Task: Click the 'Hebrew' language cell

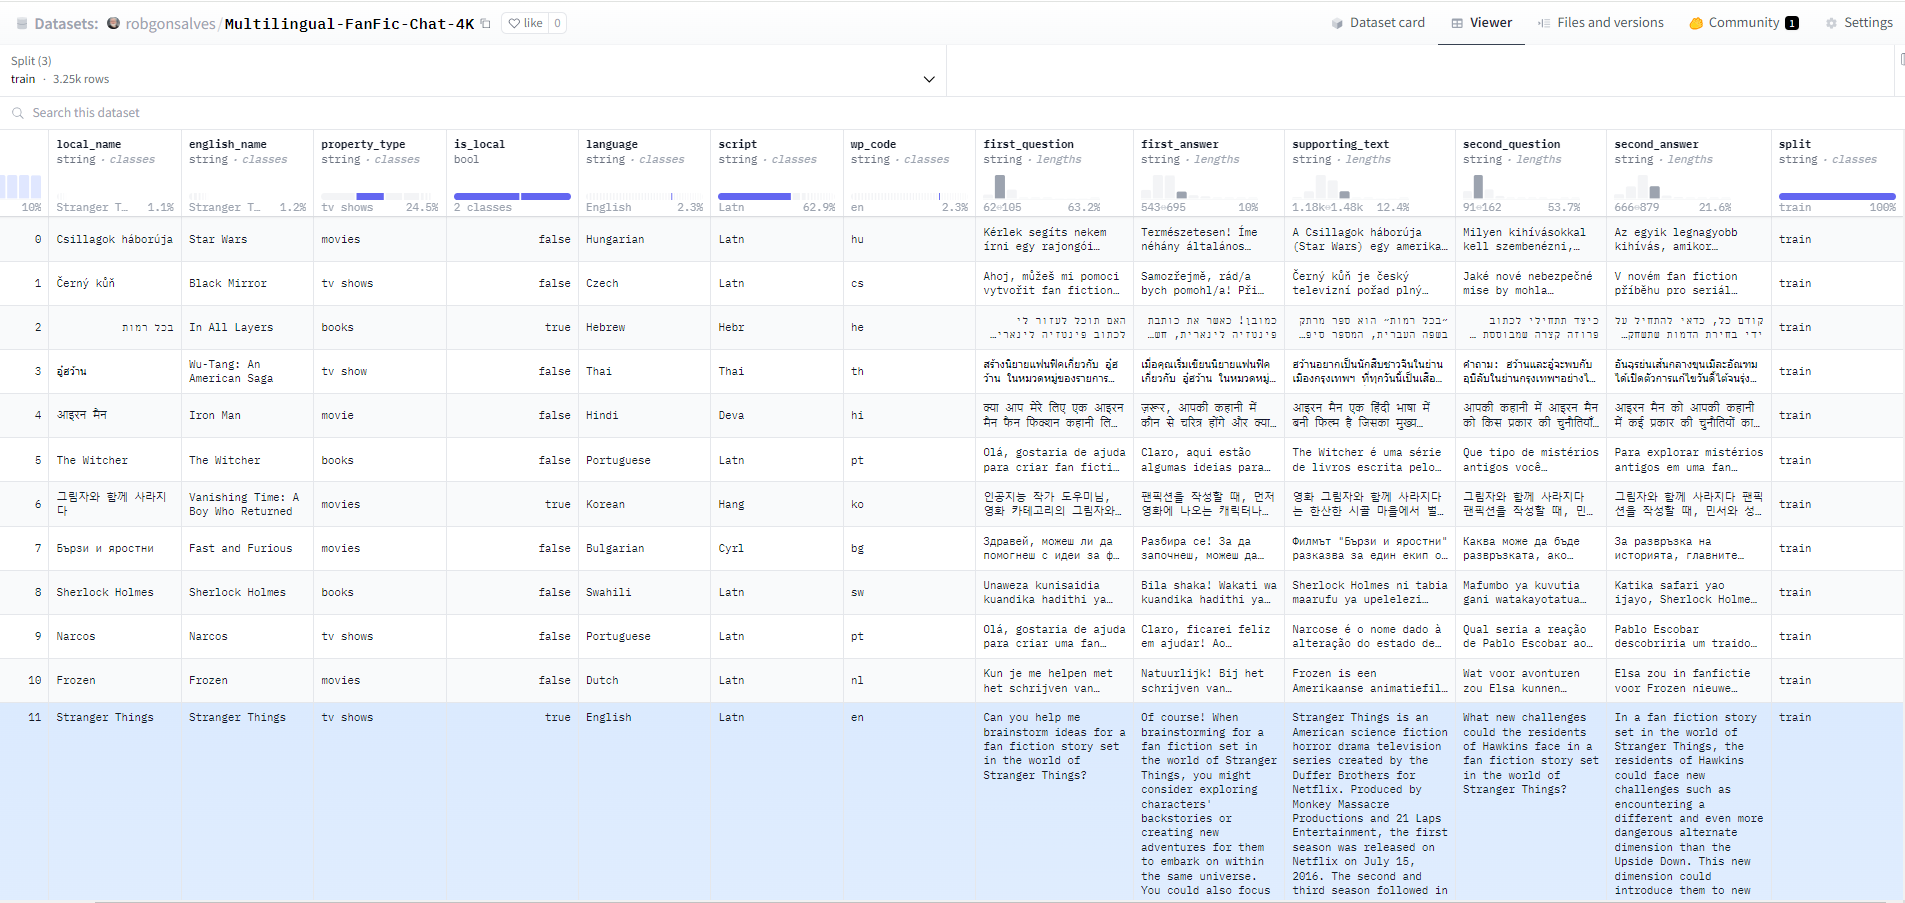Action: tap(644, 328)
